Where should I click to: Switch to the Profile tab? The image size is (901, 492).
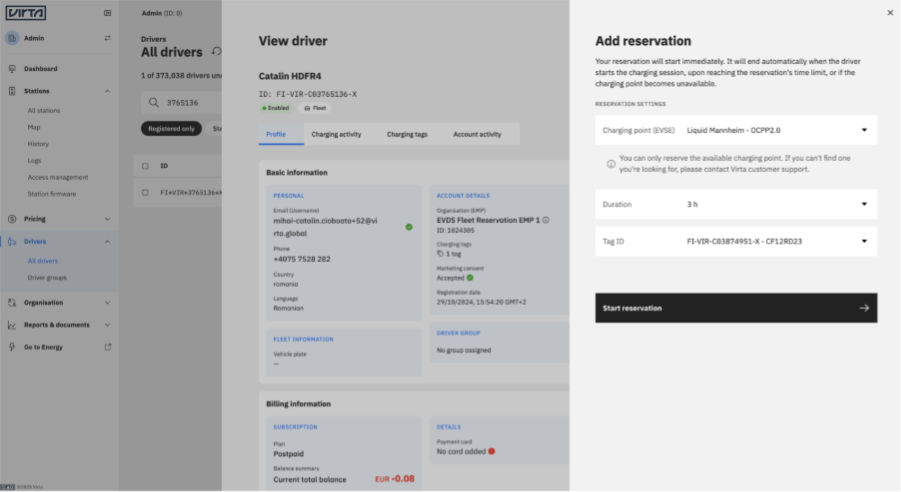276,134
